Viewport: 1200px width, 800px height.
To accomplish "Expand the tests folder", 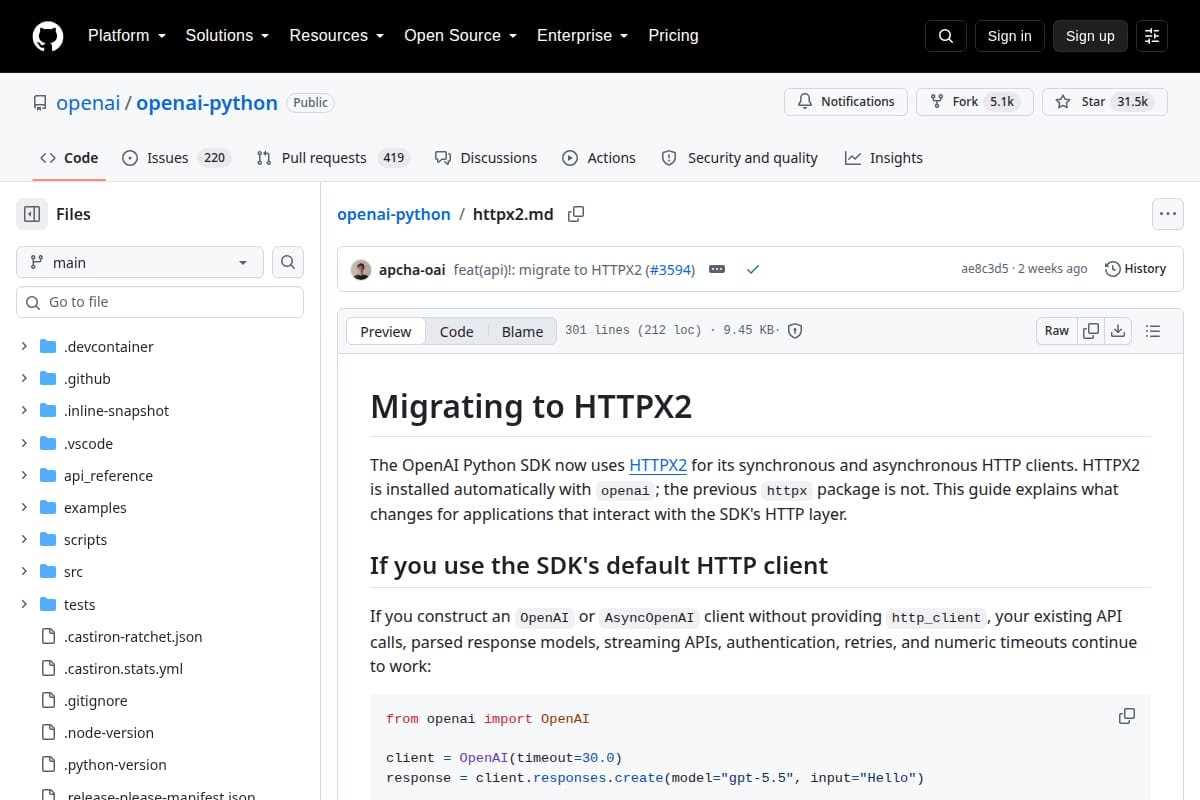I will (x=24, y=605).
